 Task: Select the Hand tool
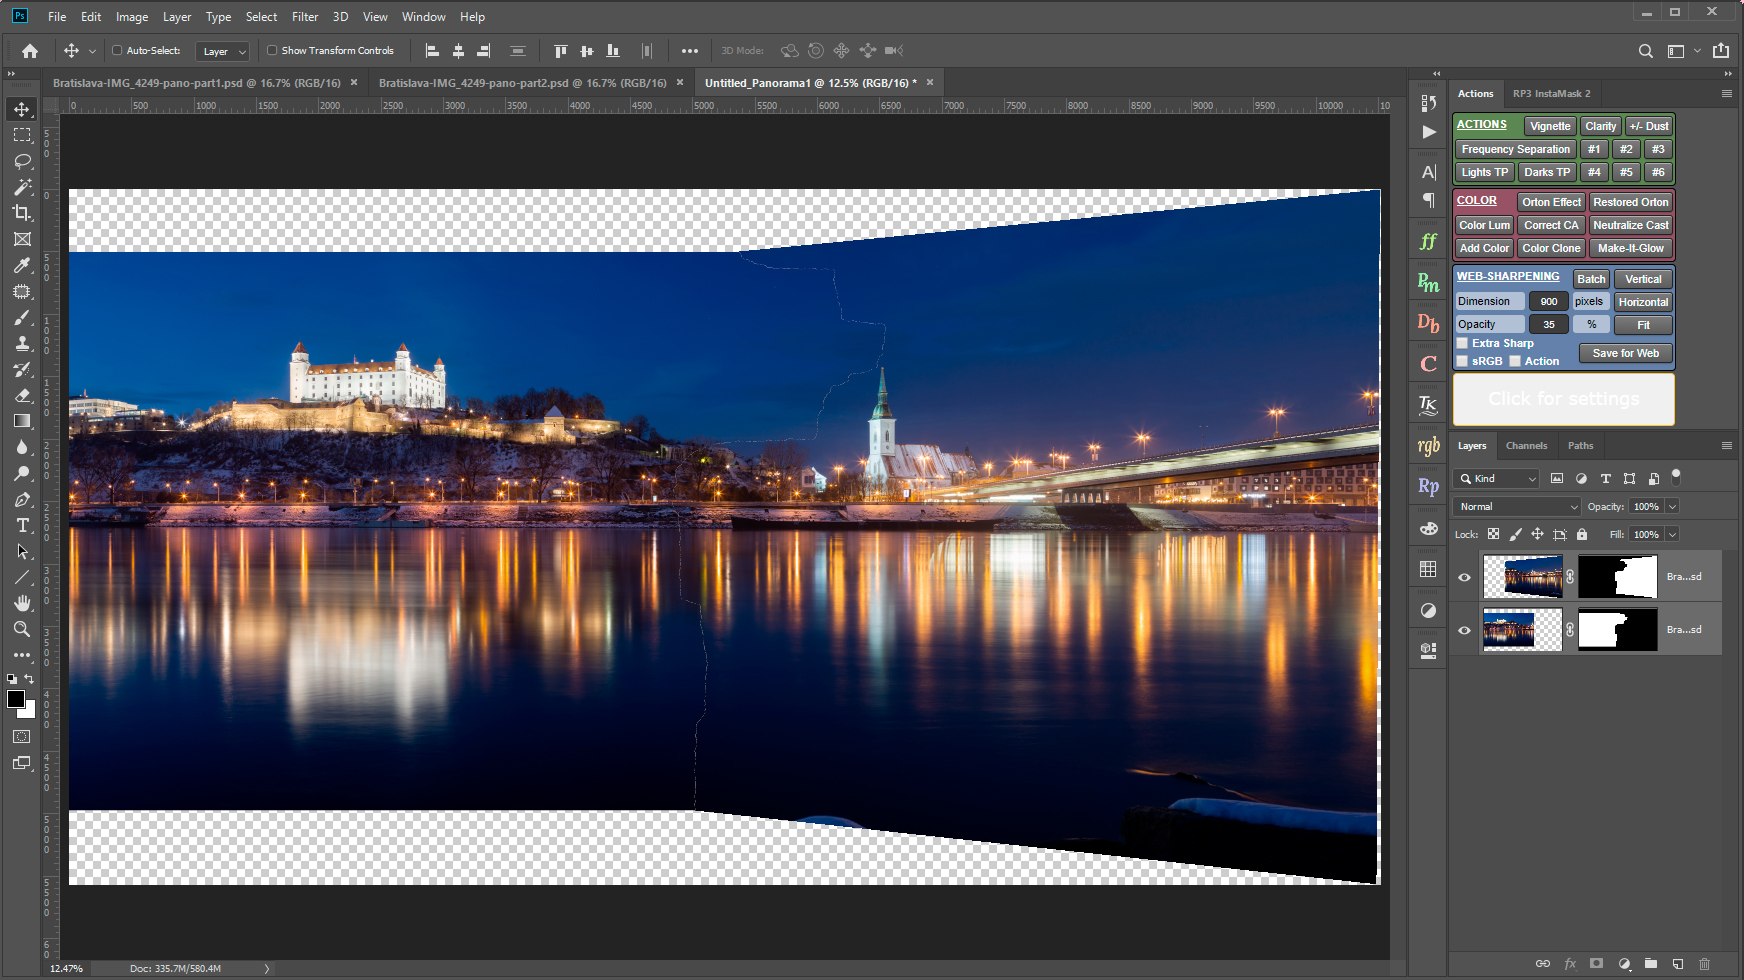[x=22, y=603]
